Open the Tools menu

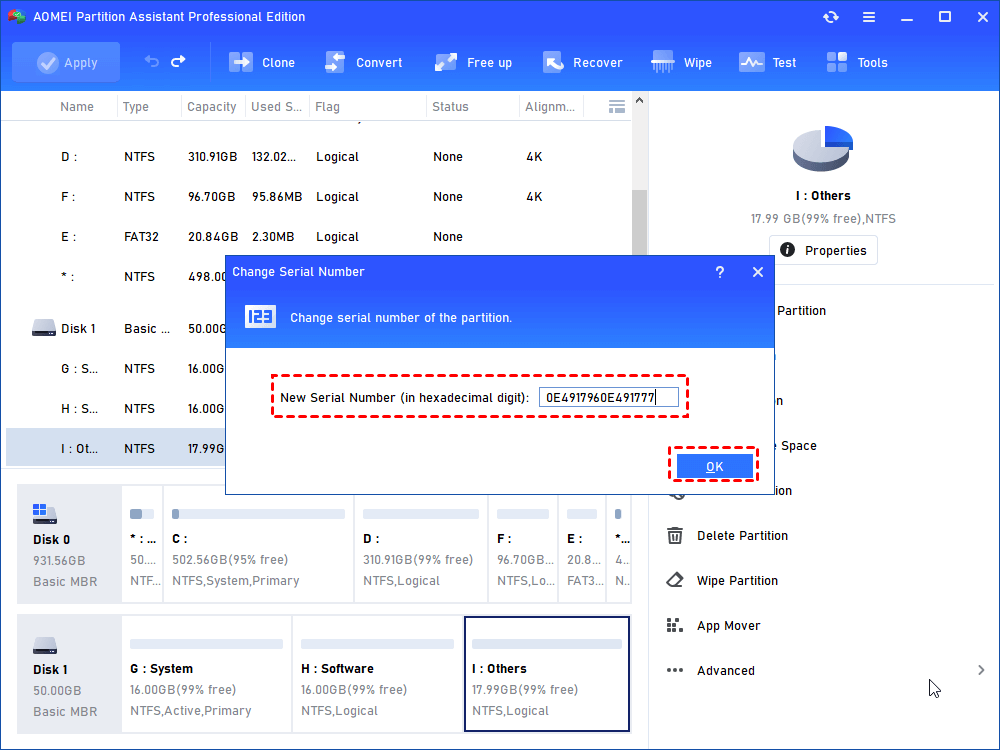tap(857, 62)
